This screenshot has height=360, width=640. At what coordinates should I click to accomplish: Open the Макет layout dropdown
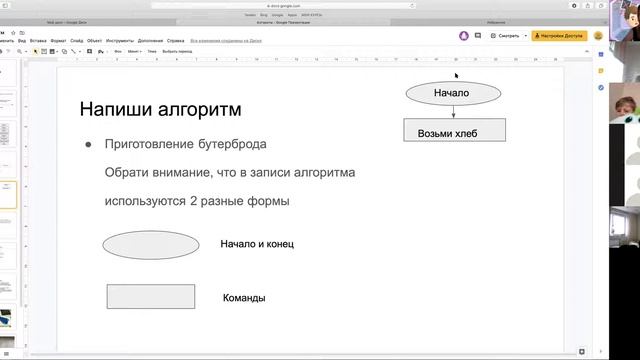[134, 51]
